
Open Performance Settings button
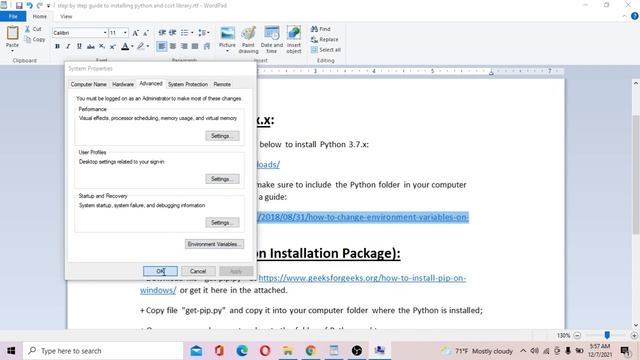[x=222, y=136]
